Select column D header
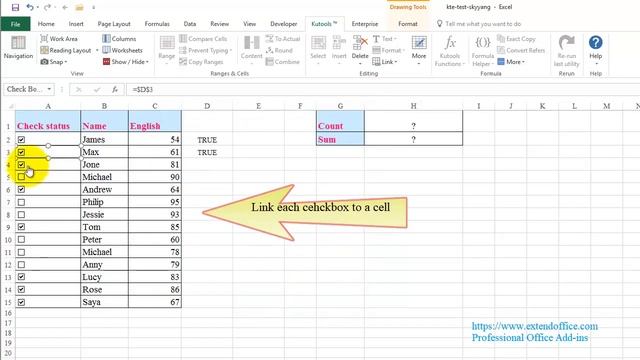This screenshot has height=360, width=640. pos(207,106)
